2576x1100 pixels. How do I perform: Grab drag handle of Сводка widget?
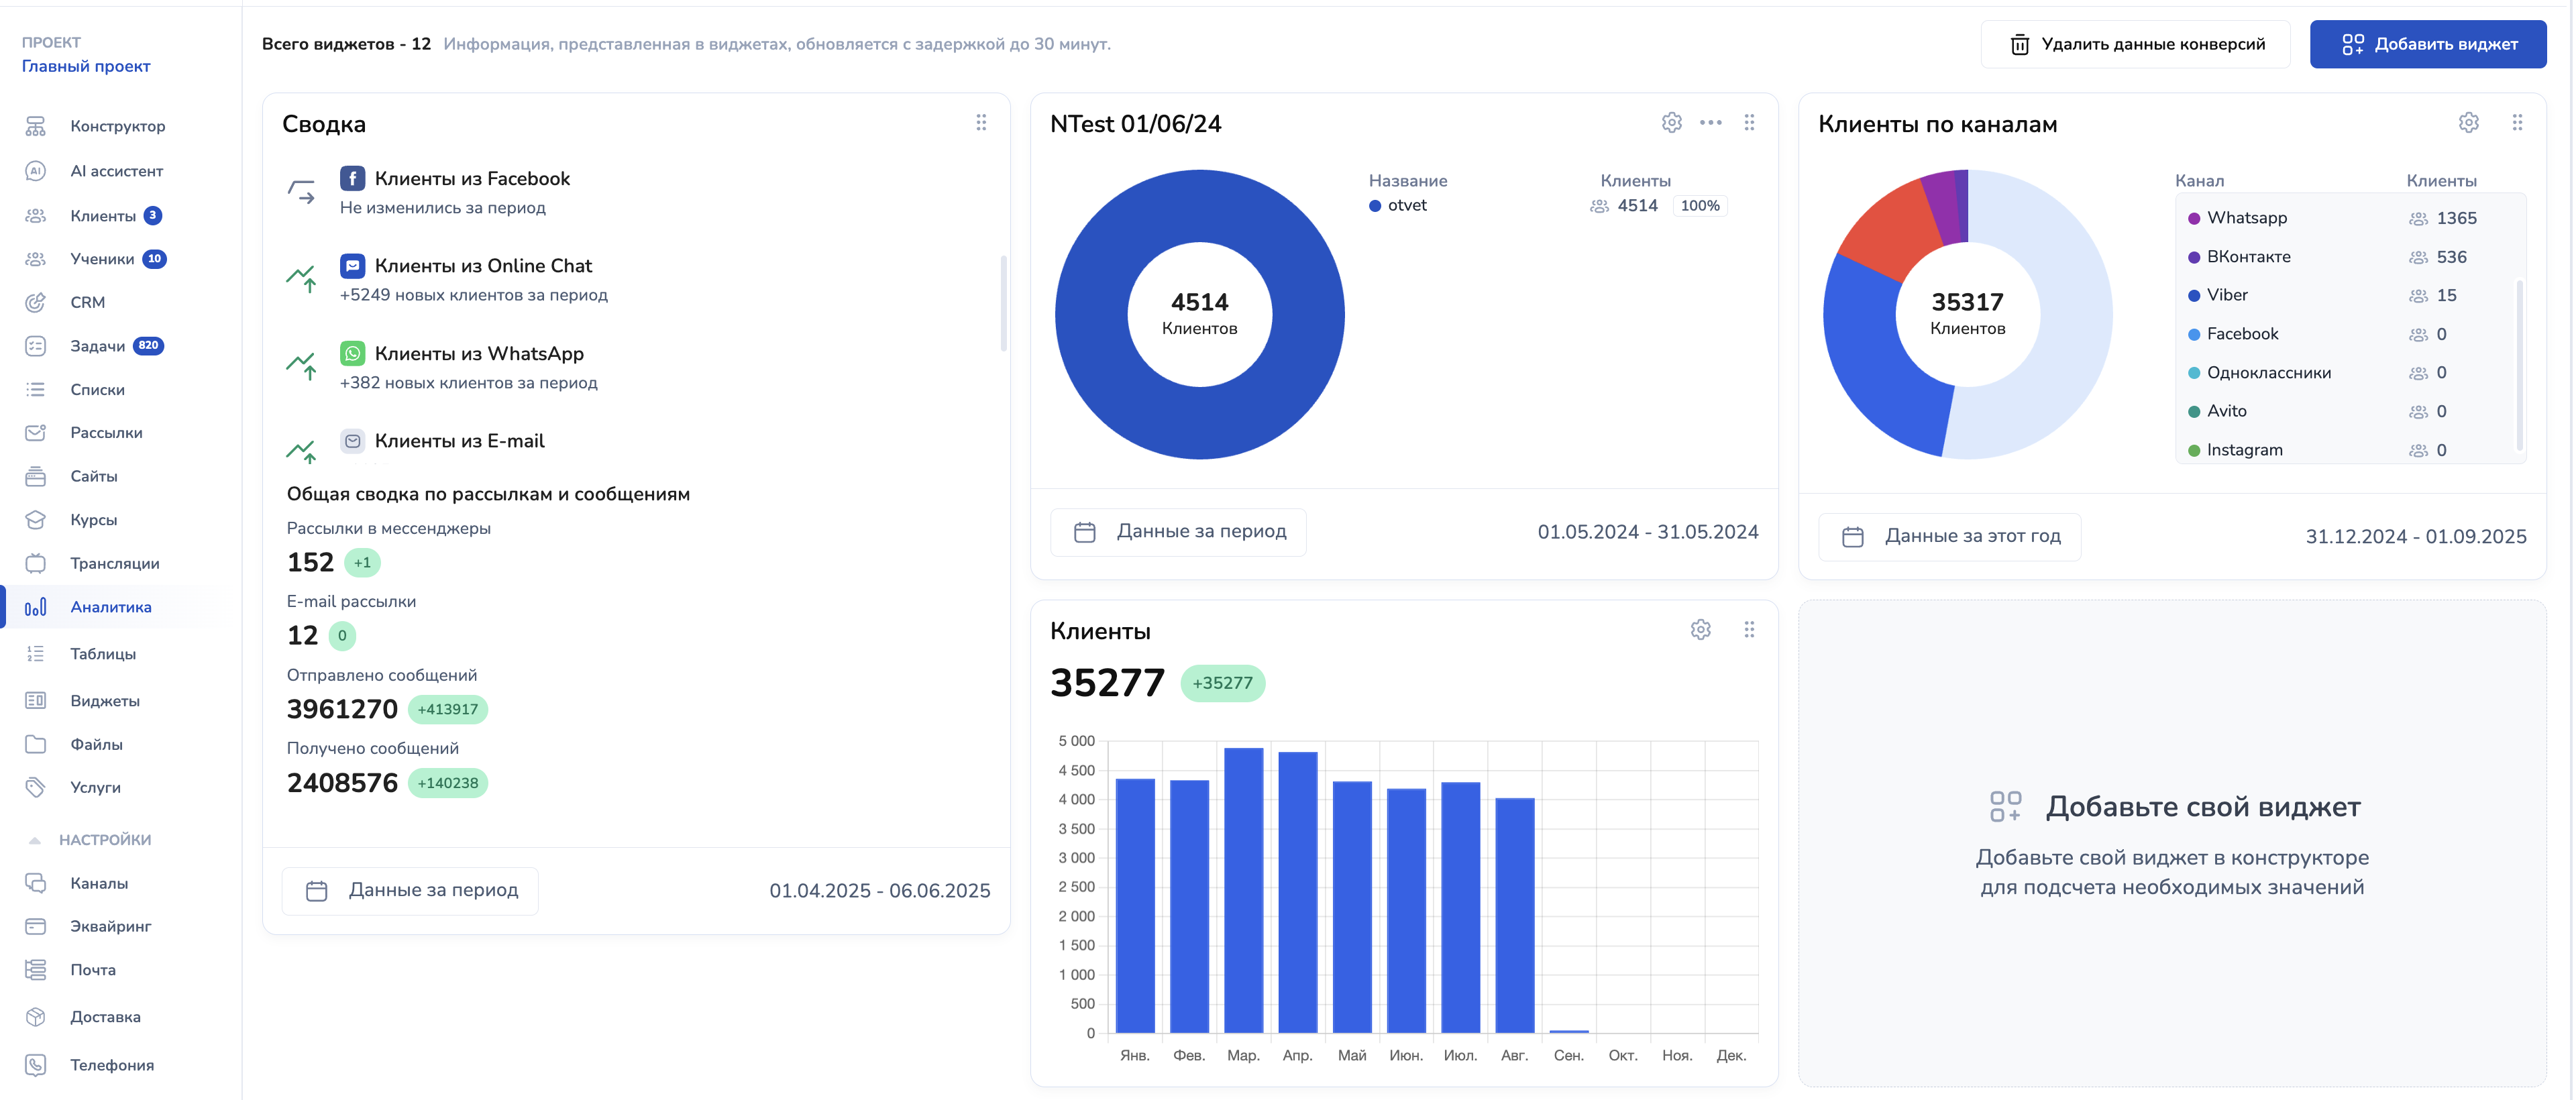(x=981, y=122)
